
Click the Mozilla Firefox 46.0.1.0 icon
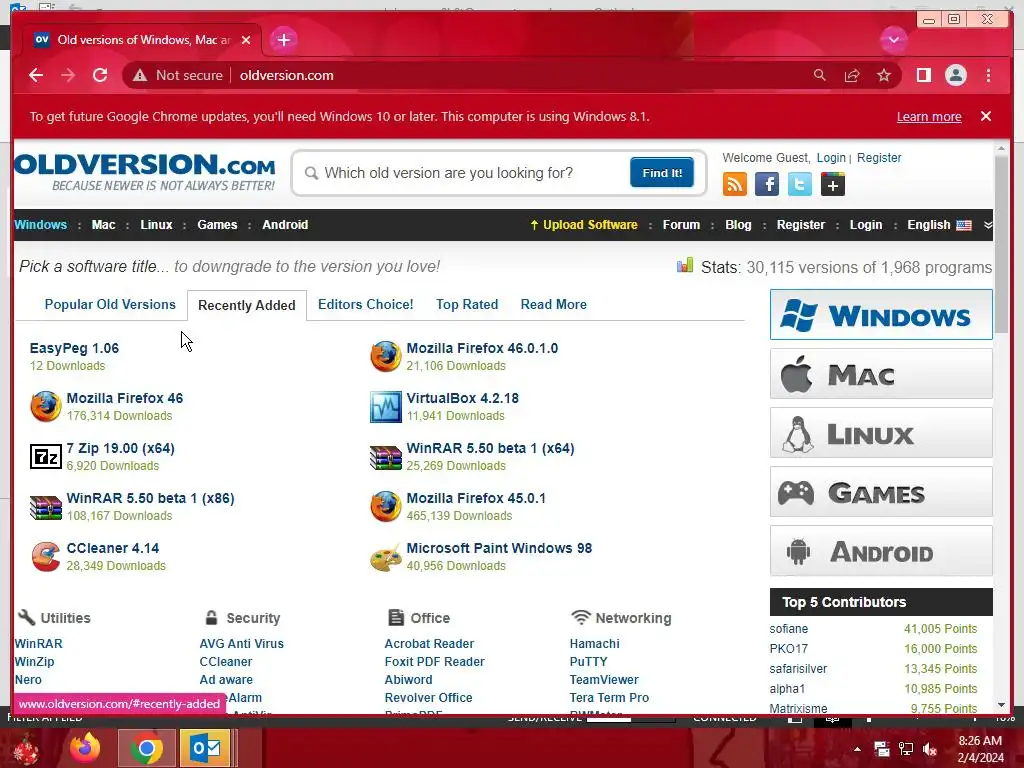point(385,357)
